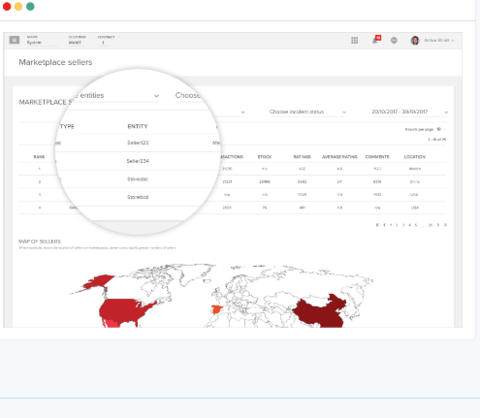Go to the next page arrow in pagination
Screen dimensions: 480x418
click(438, 225)
